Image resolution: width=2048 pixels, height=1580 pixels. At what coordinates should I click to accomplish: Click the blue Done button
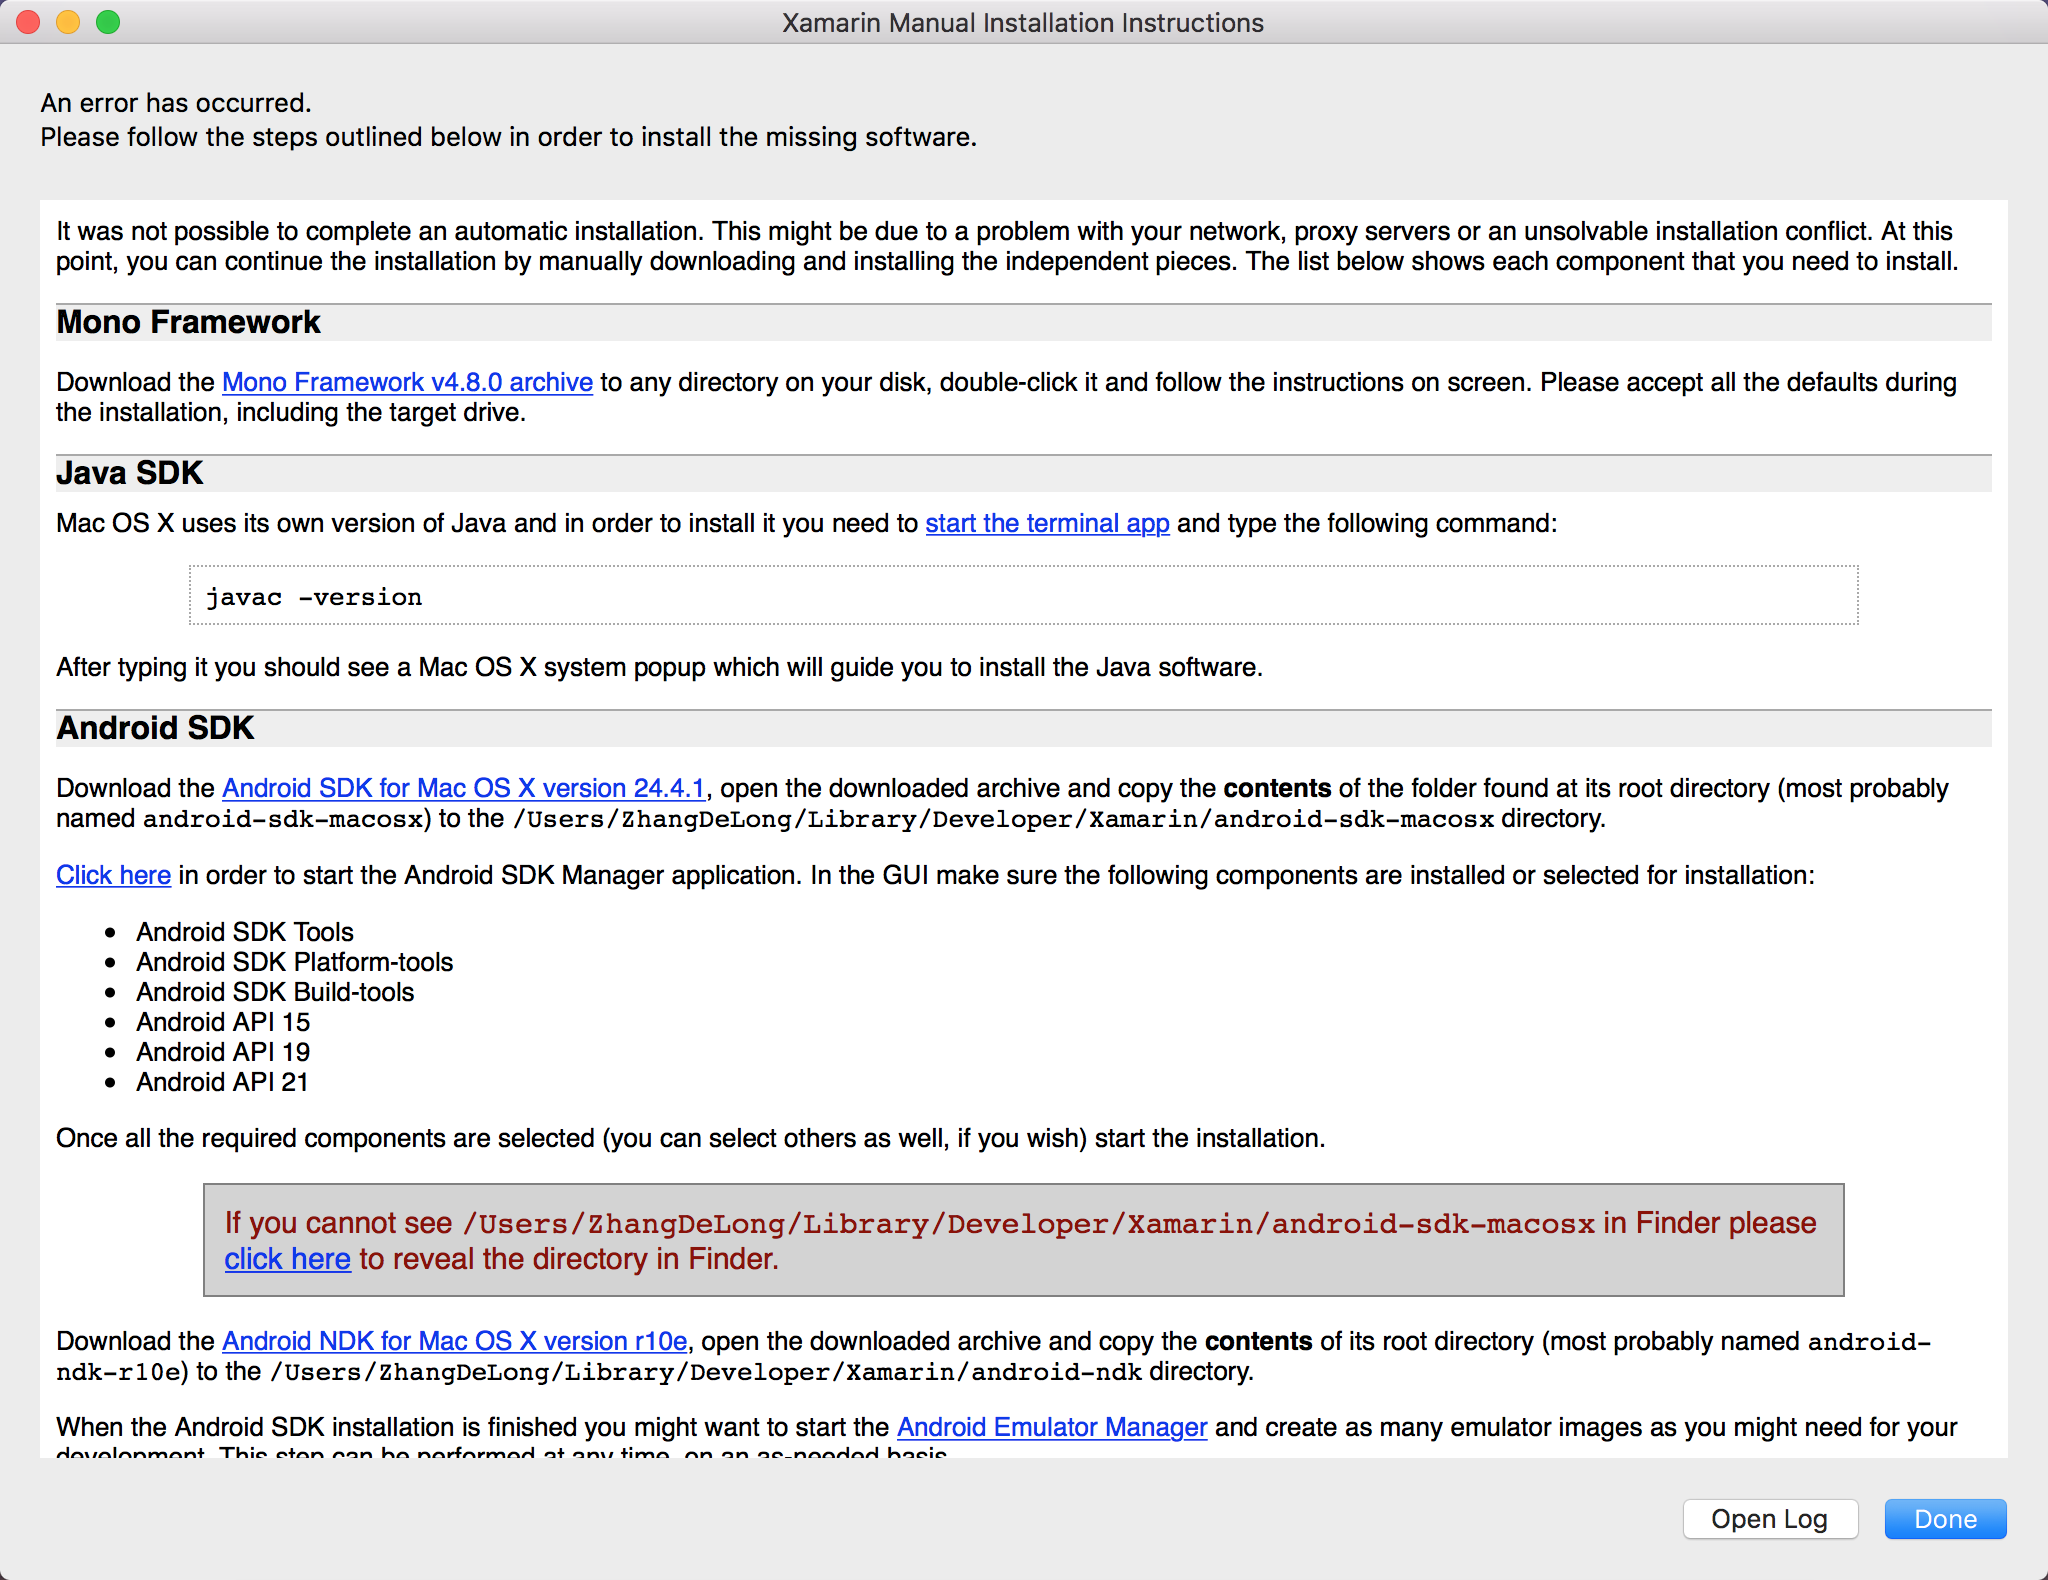point(1945,1519)
